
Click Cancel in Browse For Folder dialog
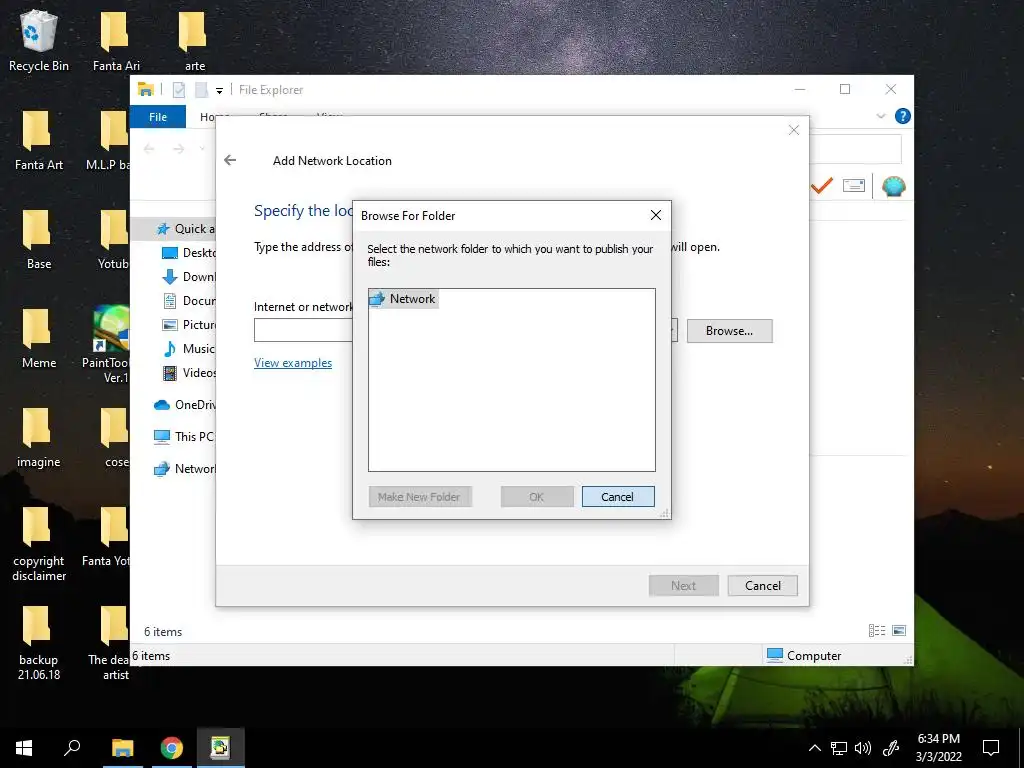pyautogui.click(x=617, y=497)
